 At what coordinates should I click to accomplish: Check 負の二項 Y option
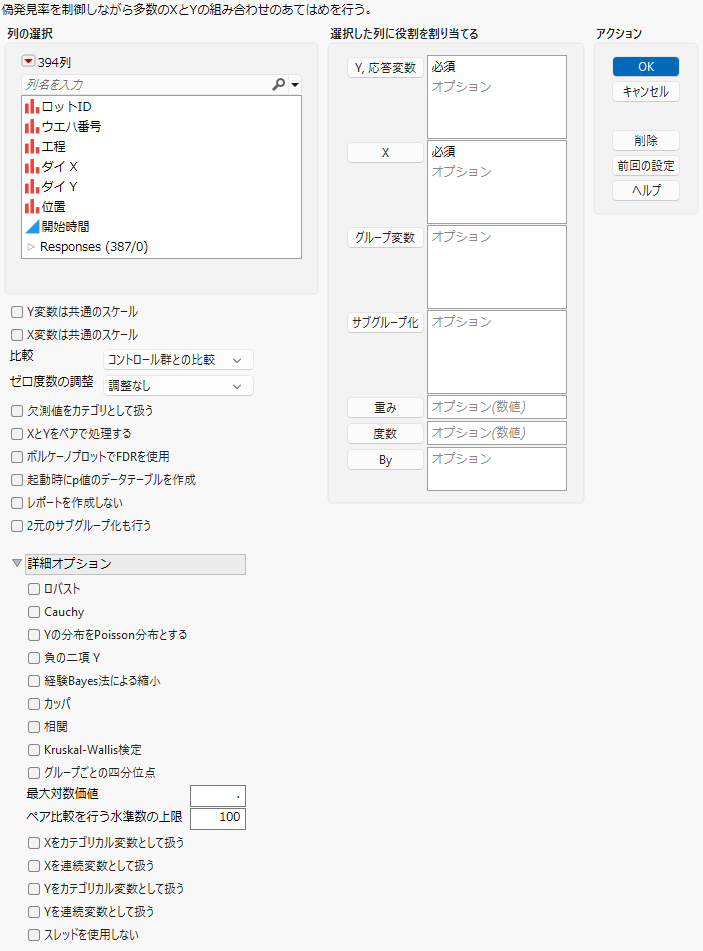click(x=34, y=658)
